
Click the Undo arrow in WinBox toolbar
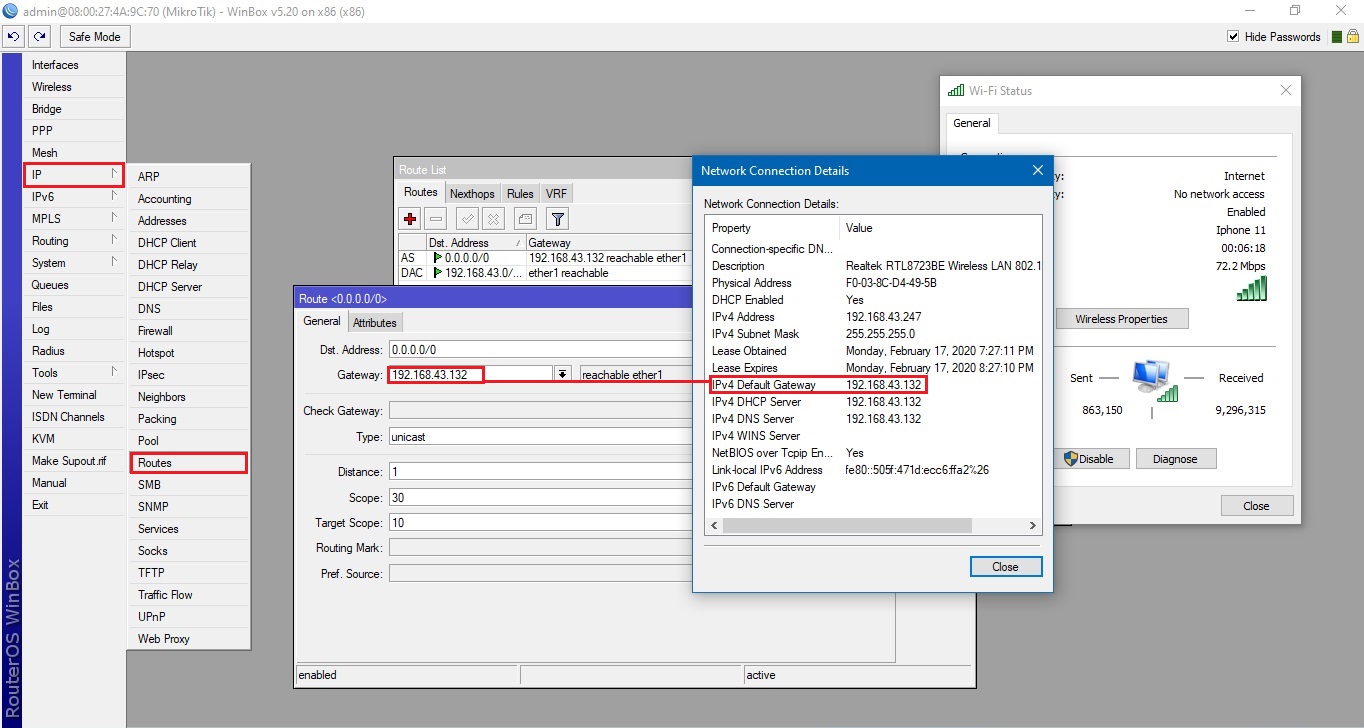15,37
